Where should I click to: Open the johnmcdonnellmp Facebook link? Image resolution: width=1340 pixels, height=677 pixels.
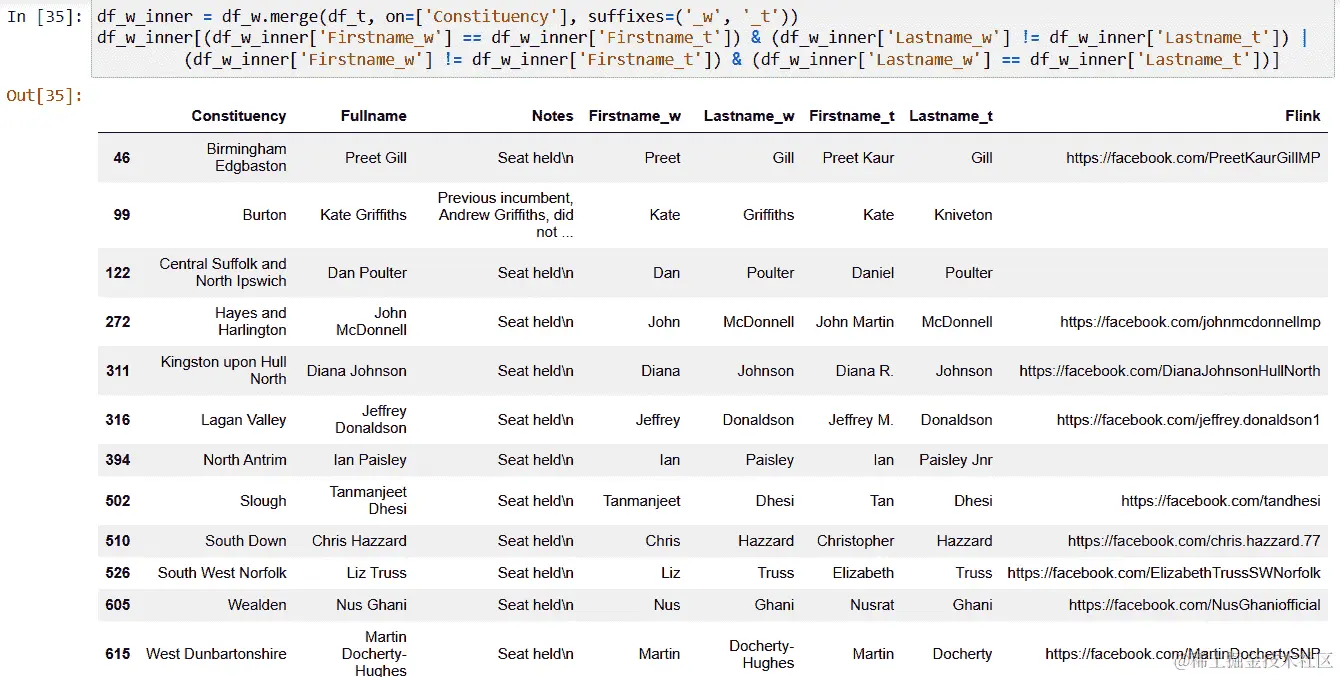tap(1191, 322)
